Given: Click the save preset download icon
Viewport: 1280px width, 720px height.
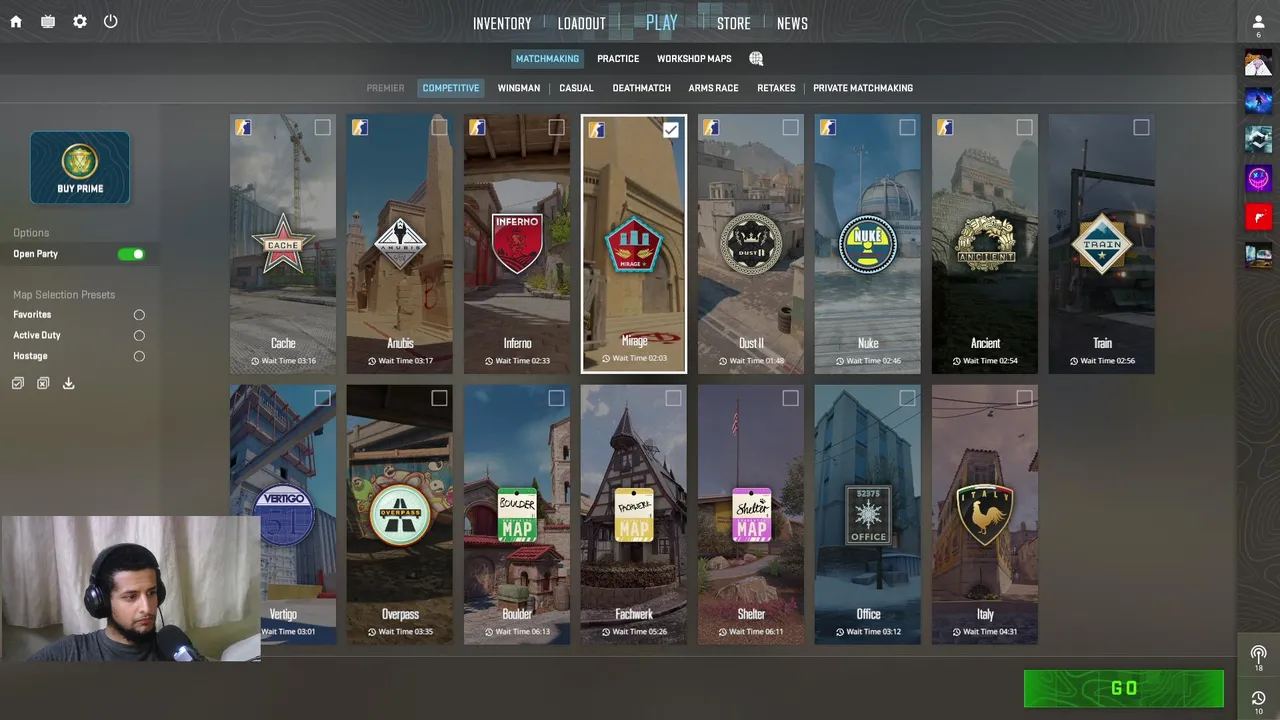Looking at the screenshot, I should (x=68, y=383).
